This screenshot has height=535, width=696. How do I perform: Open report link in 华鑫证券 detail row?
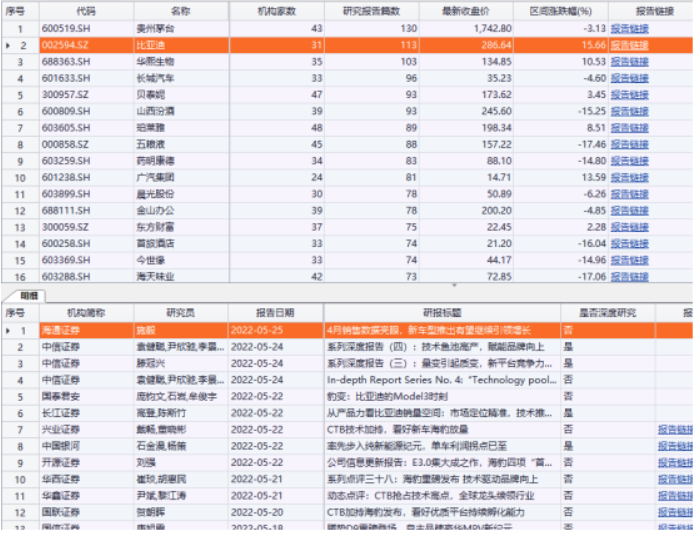click(675, 496)
